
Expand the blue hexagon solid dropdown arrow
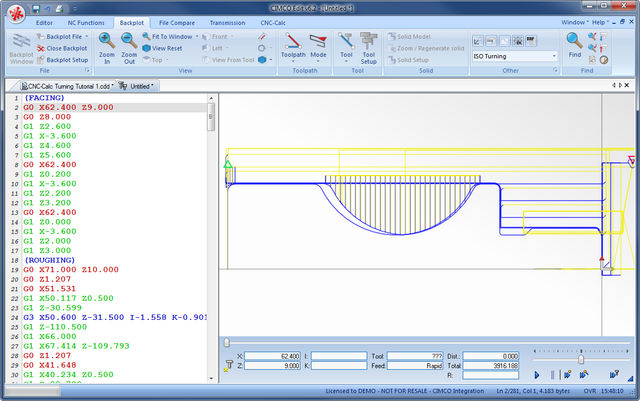270,60
